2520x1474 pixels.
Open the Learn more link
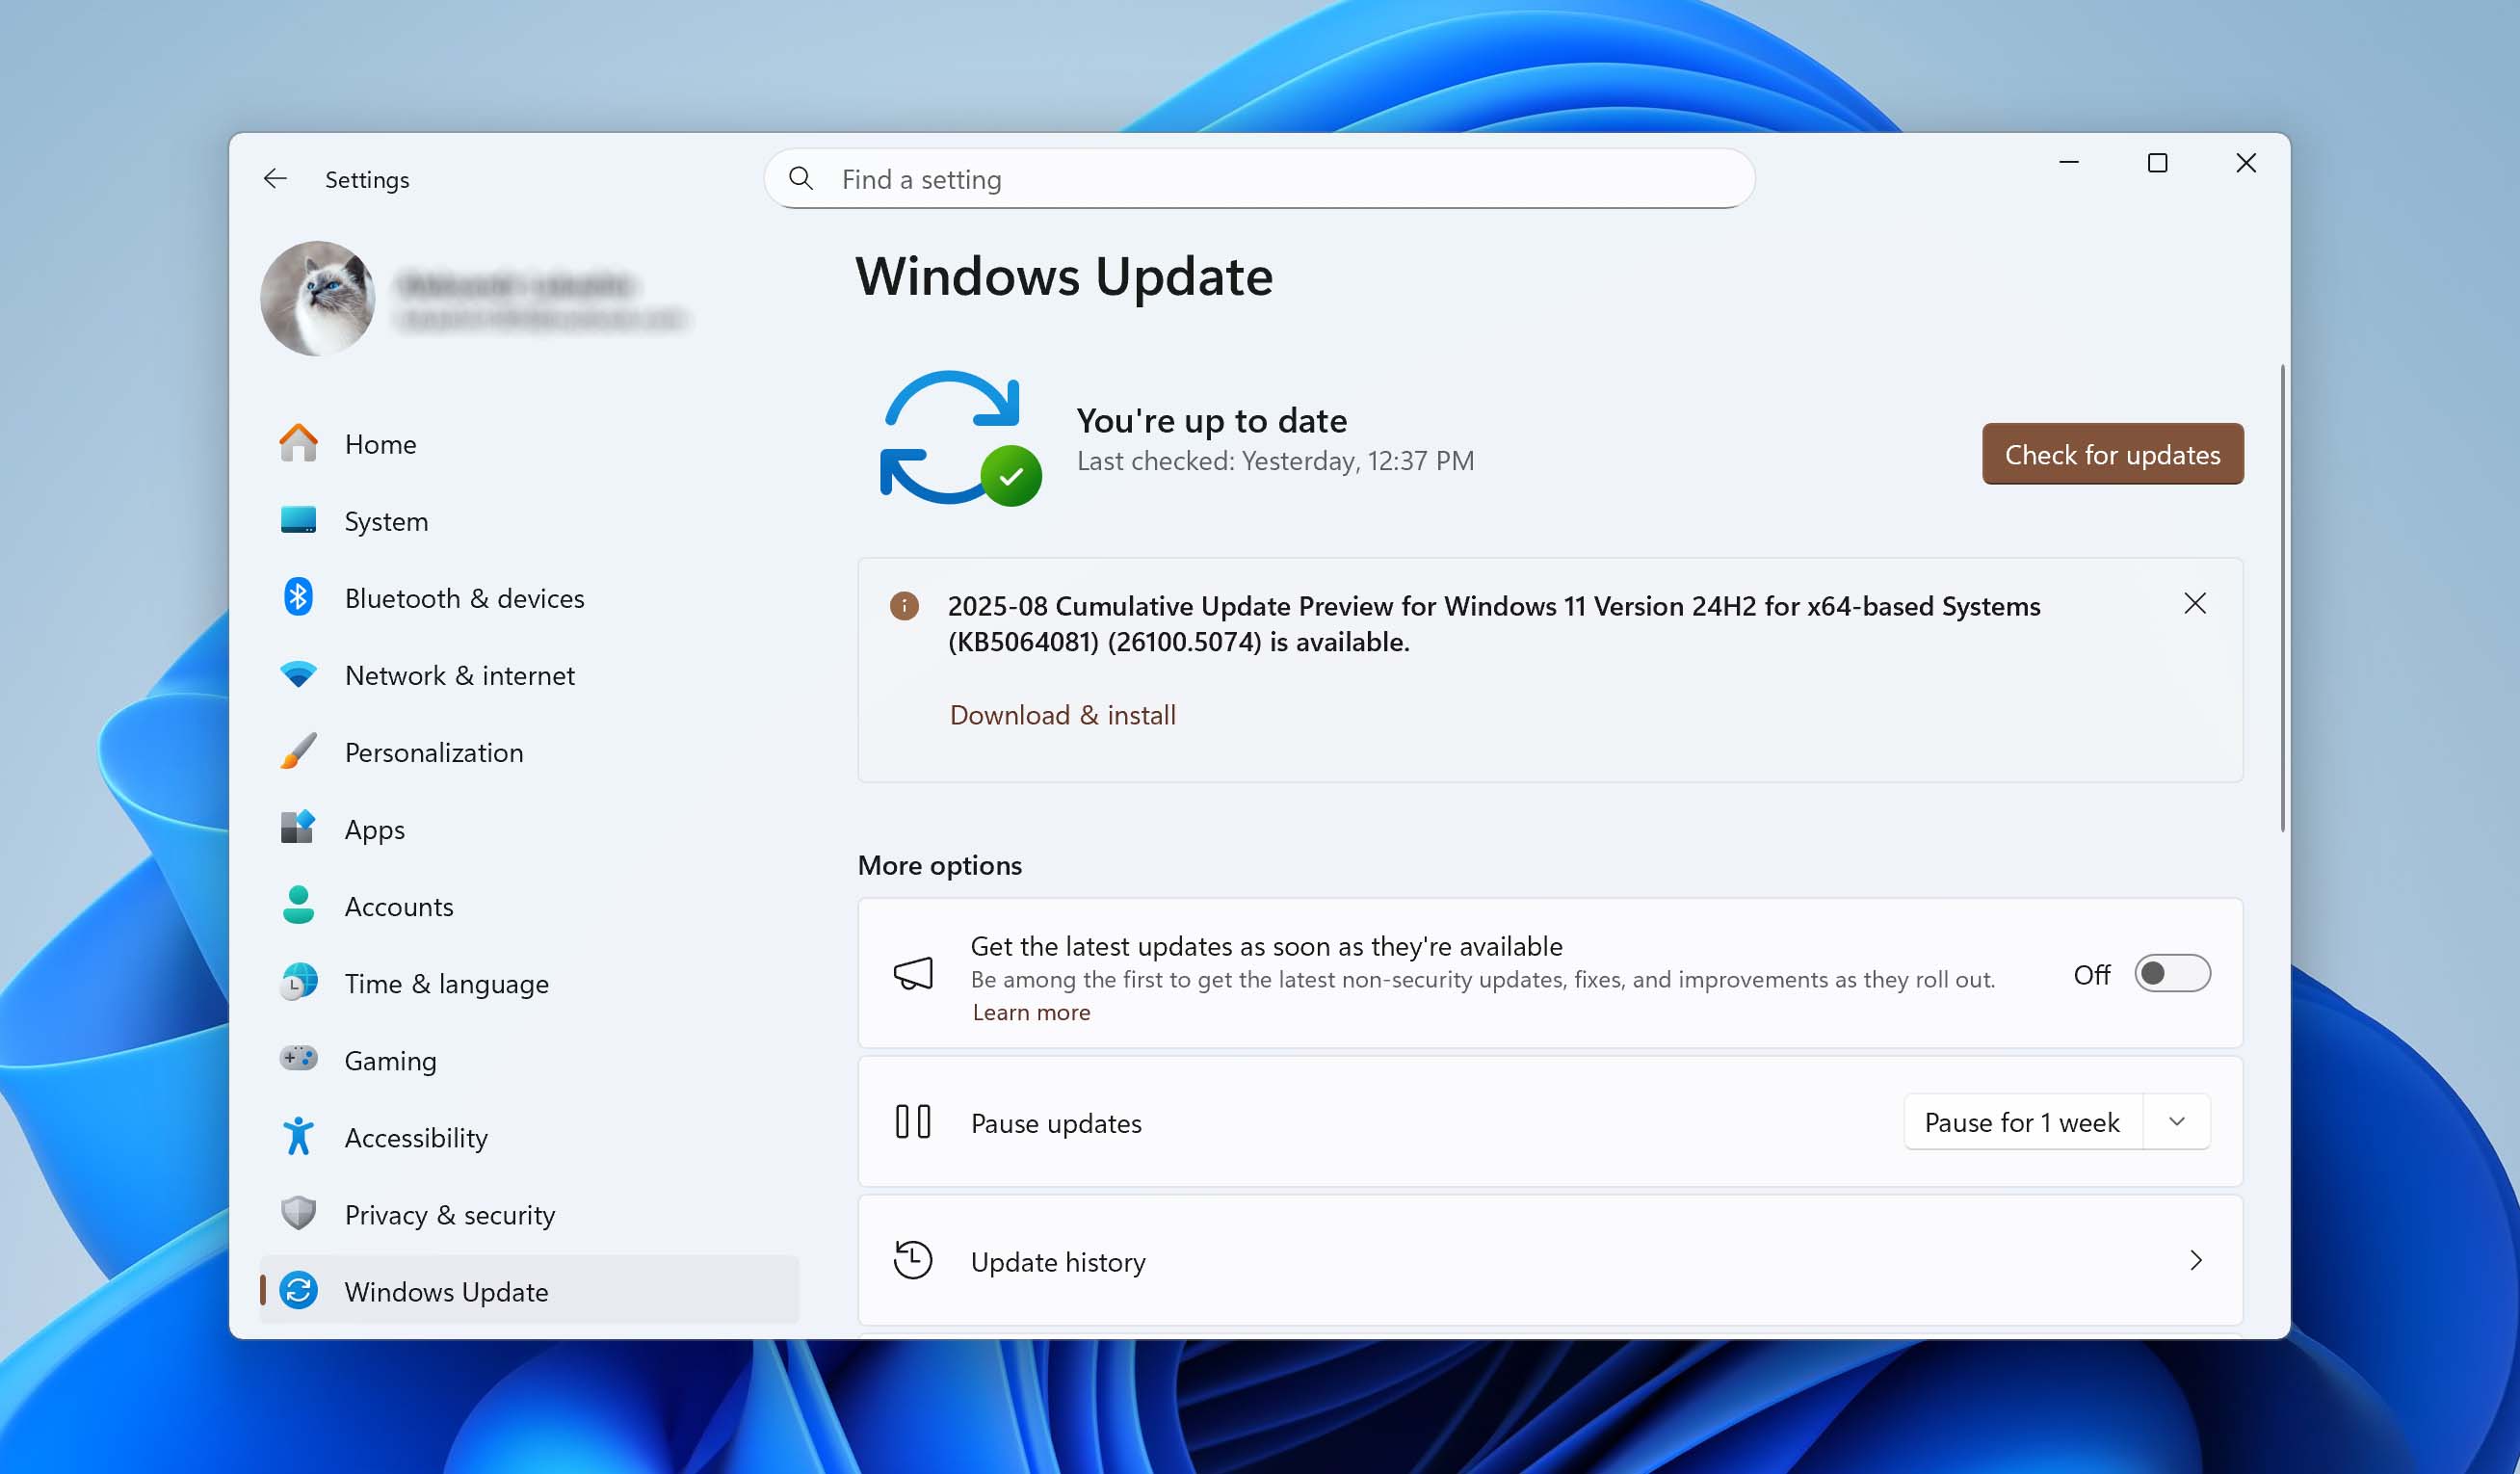1031,1012
